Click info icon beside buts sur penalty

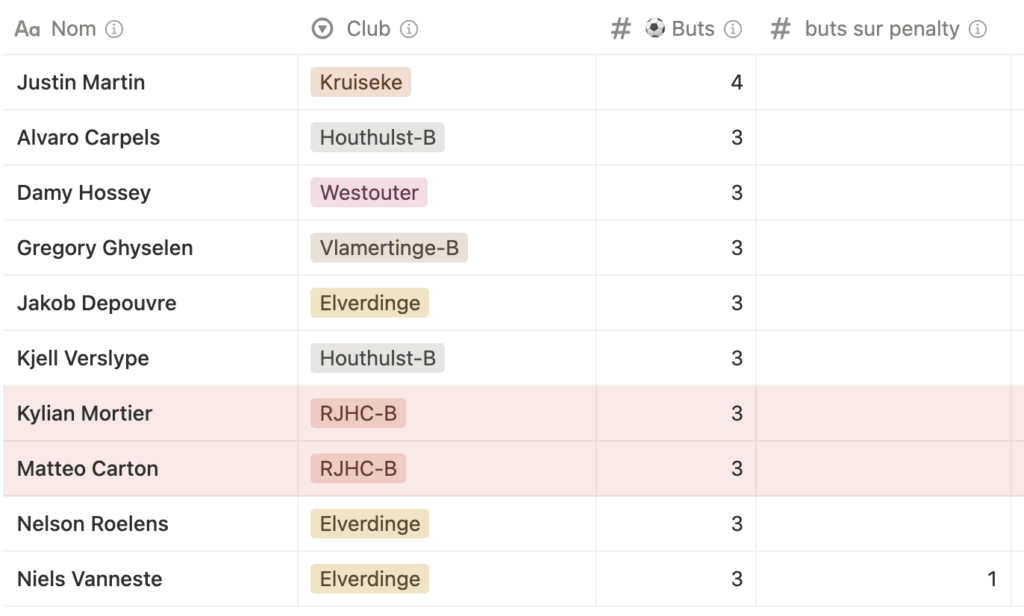[977, 29]
